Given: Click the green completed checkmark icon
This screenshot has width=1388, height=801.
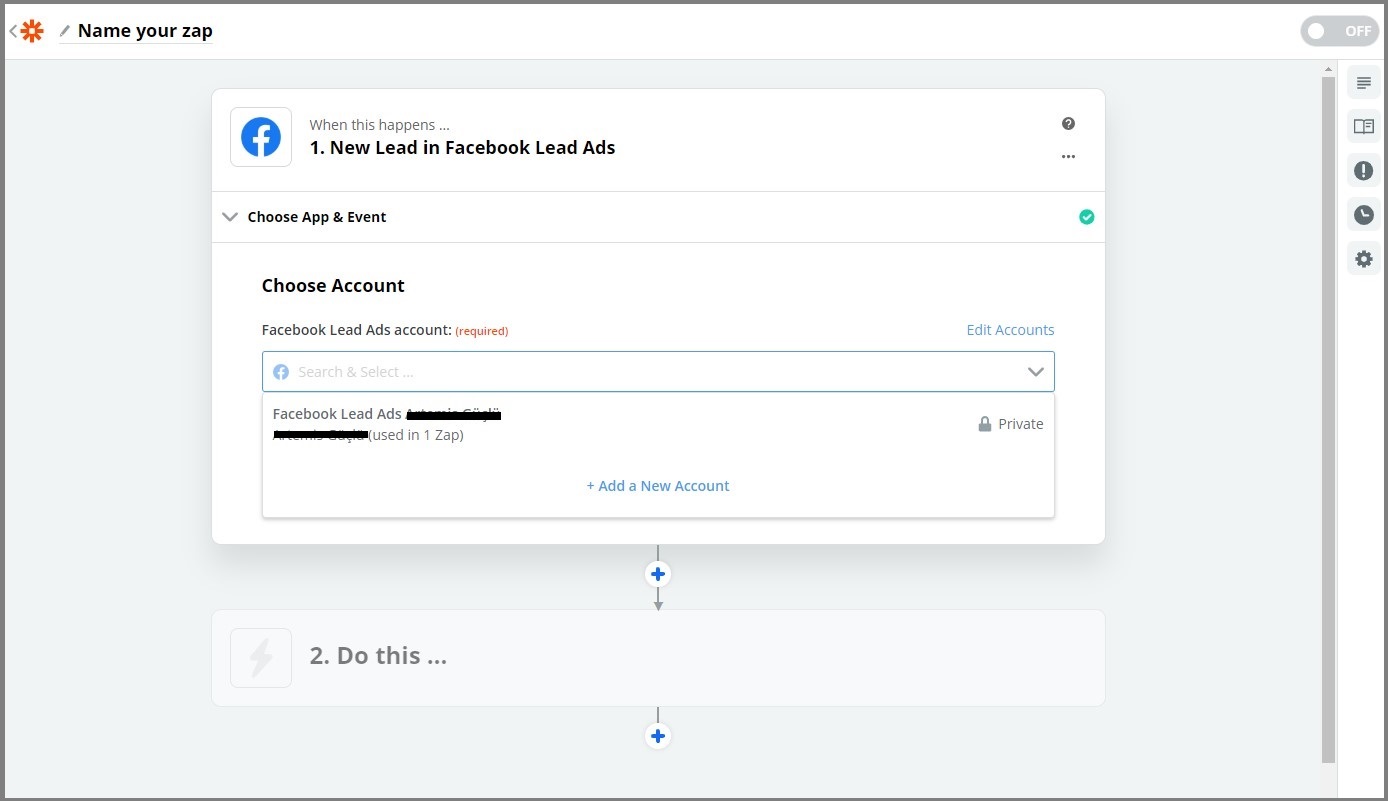Looking at the screenshot, I should point(1086,217).
